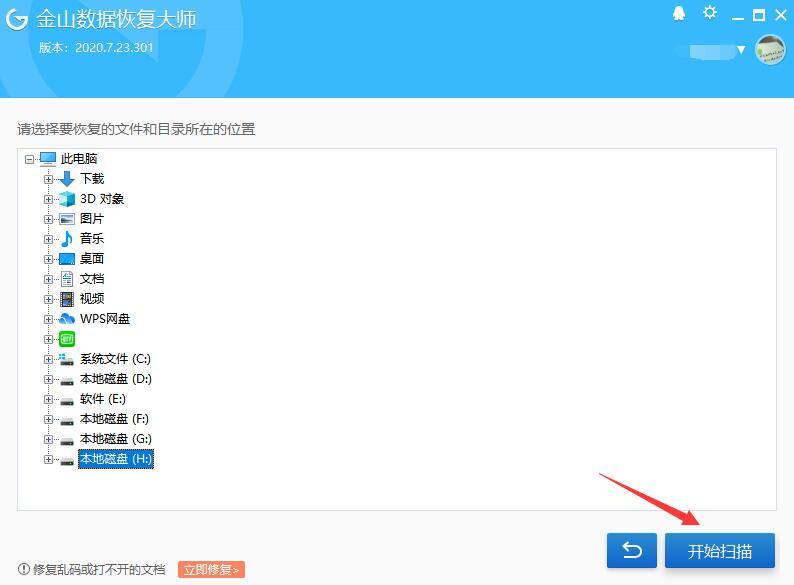The image size is (794, 585).
Task: Select the 桌面 label
Action: point(92,259)
